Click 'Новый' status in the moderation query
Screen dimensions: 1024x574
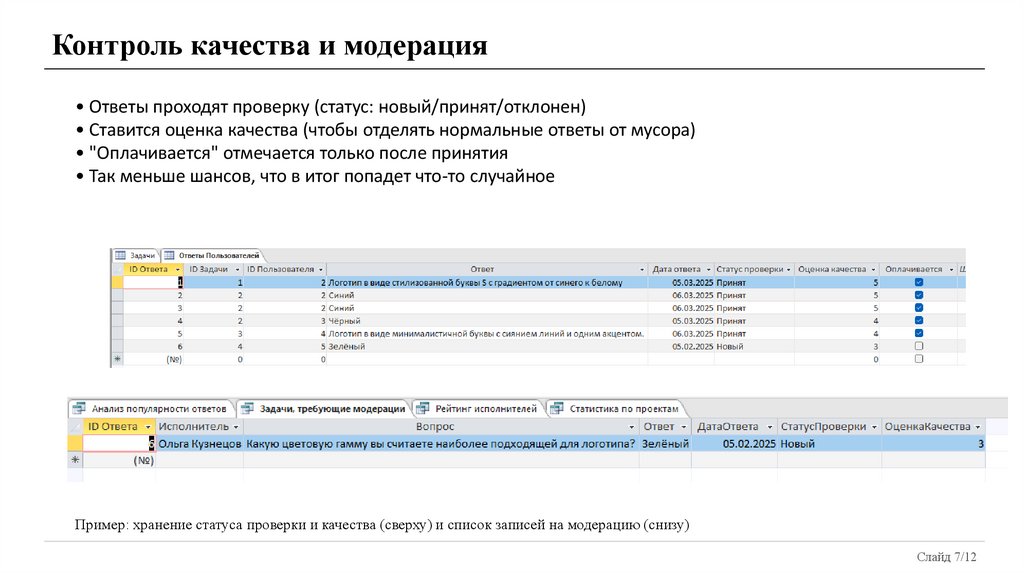point(829,443)
